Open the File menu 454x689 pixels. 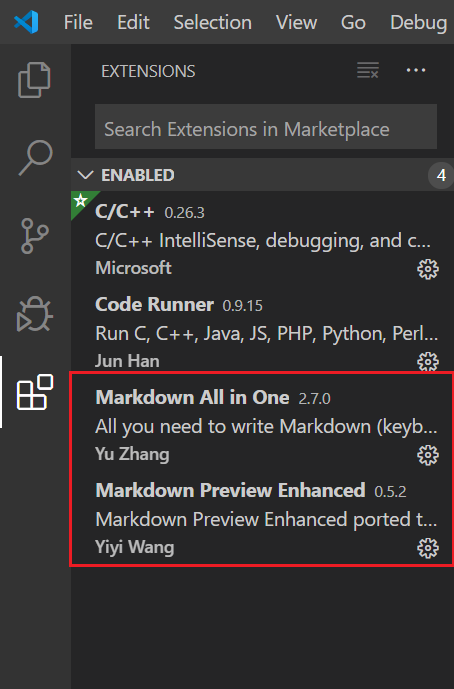coord(78,22)
